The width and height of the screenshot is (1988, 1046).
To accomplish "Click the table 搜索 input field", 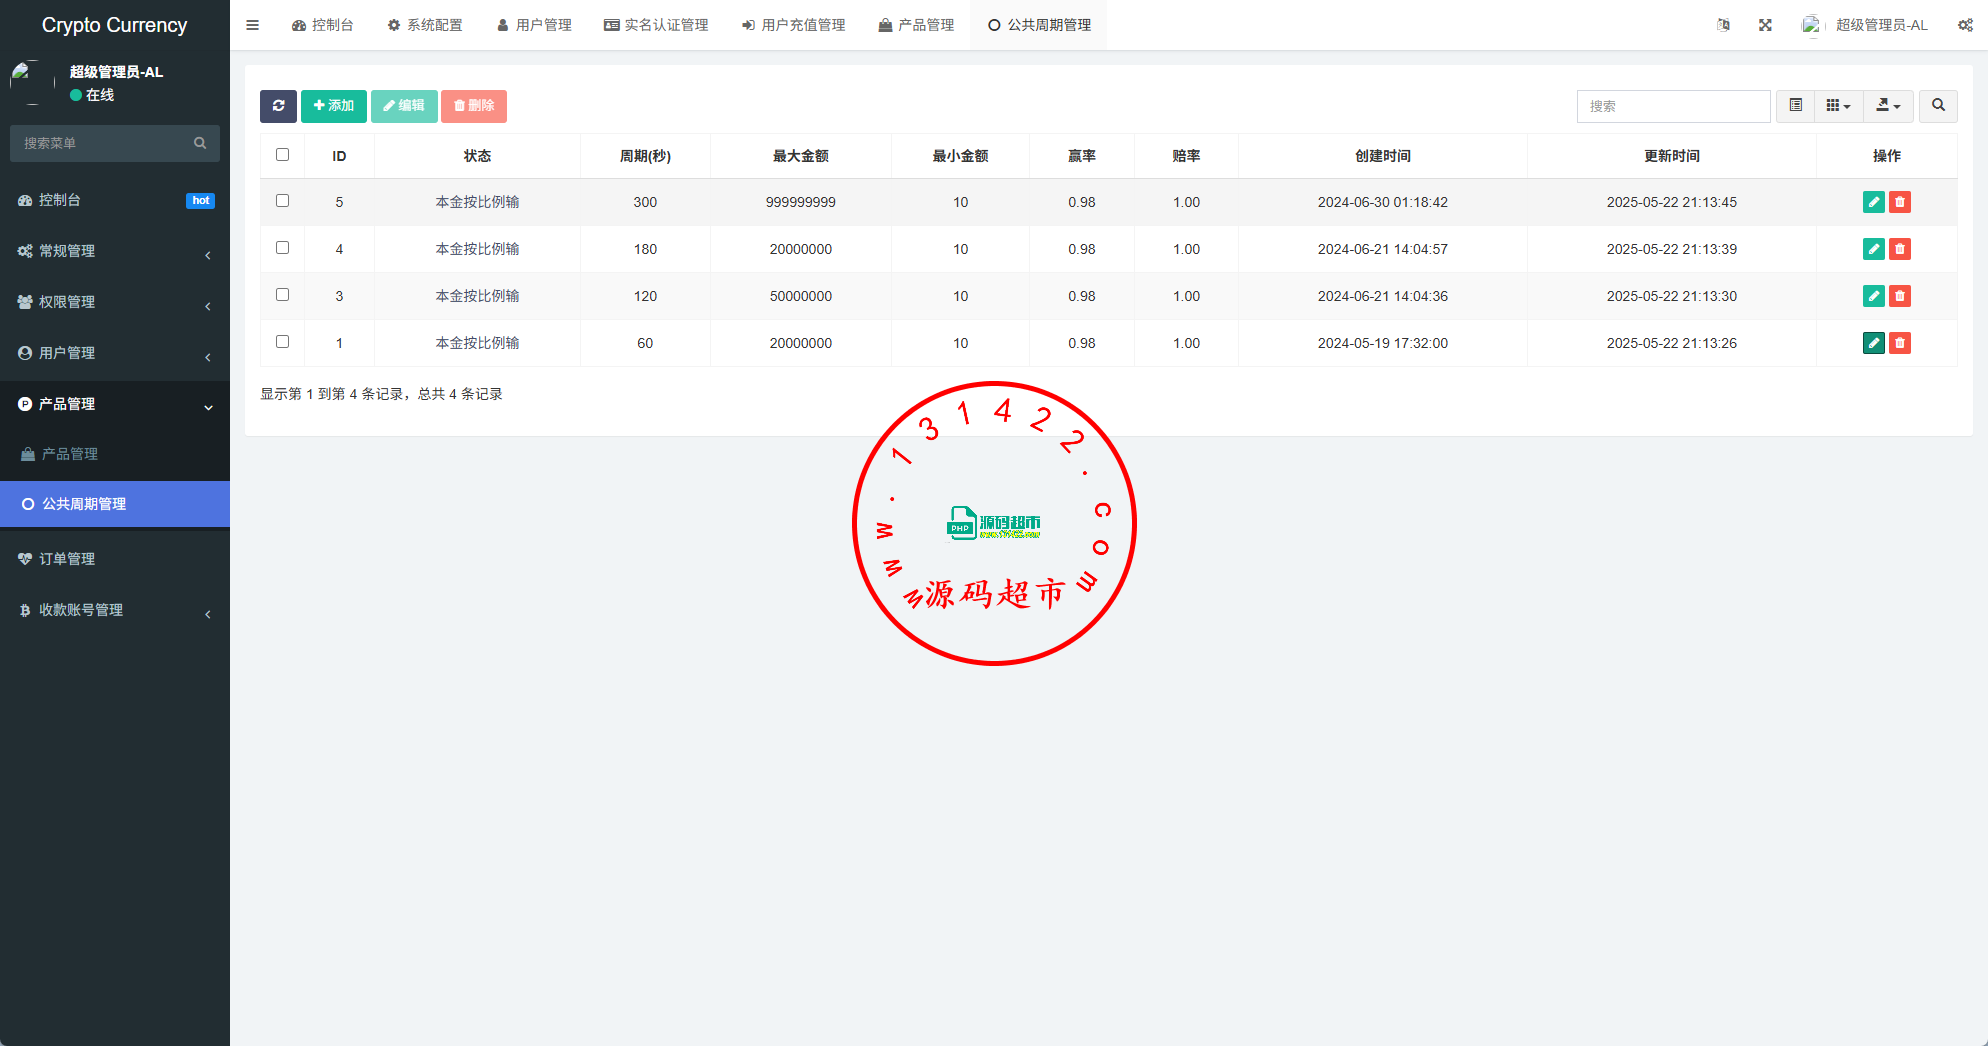I will [x=1673, y=106].
